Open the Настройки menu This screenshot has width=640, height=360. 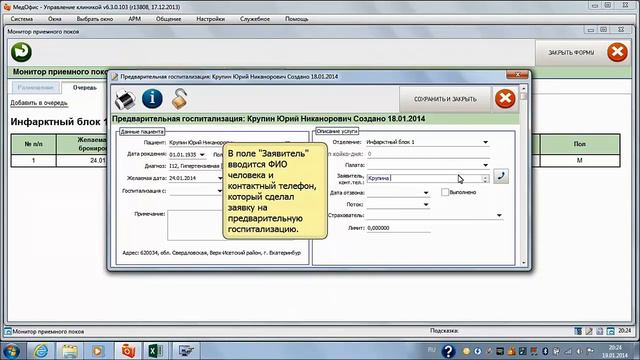[211, 19]
